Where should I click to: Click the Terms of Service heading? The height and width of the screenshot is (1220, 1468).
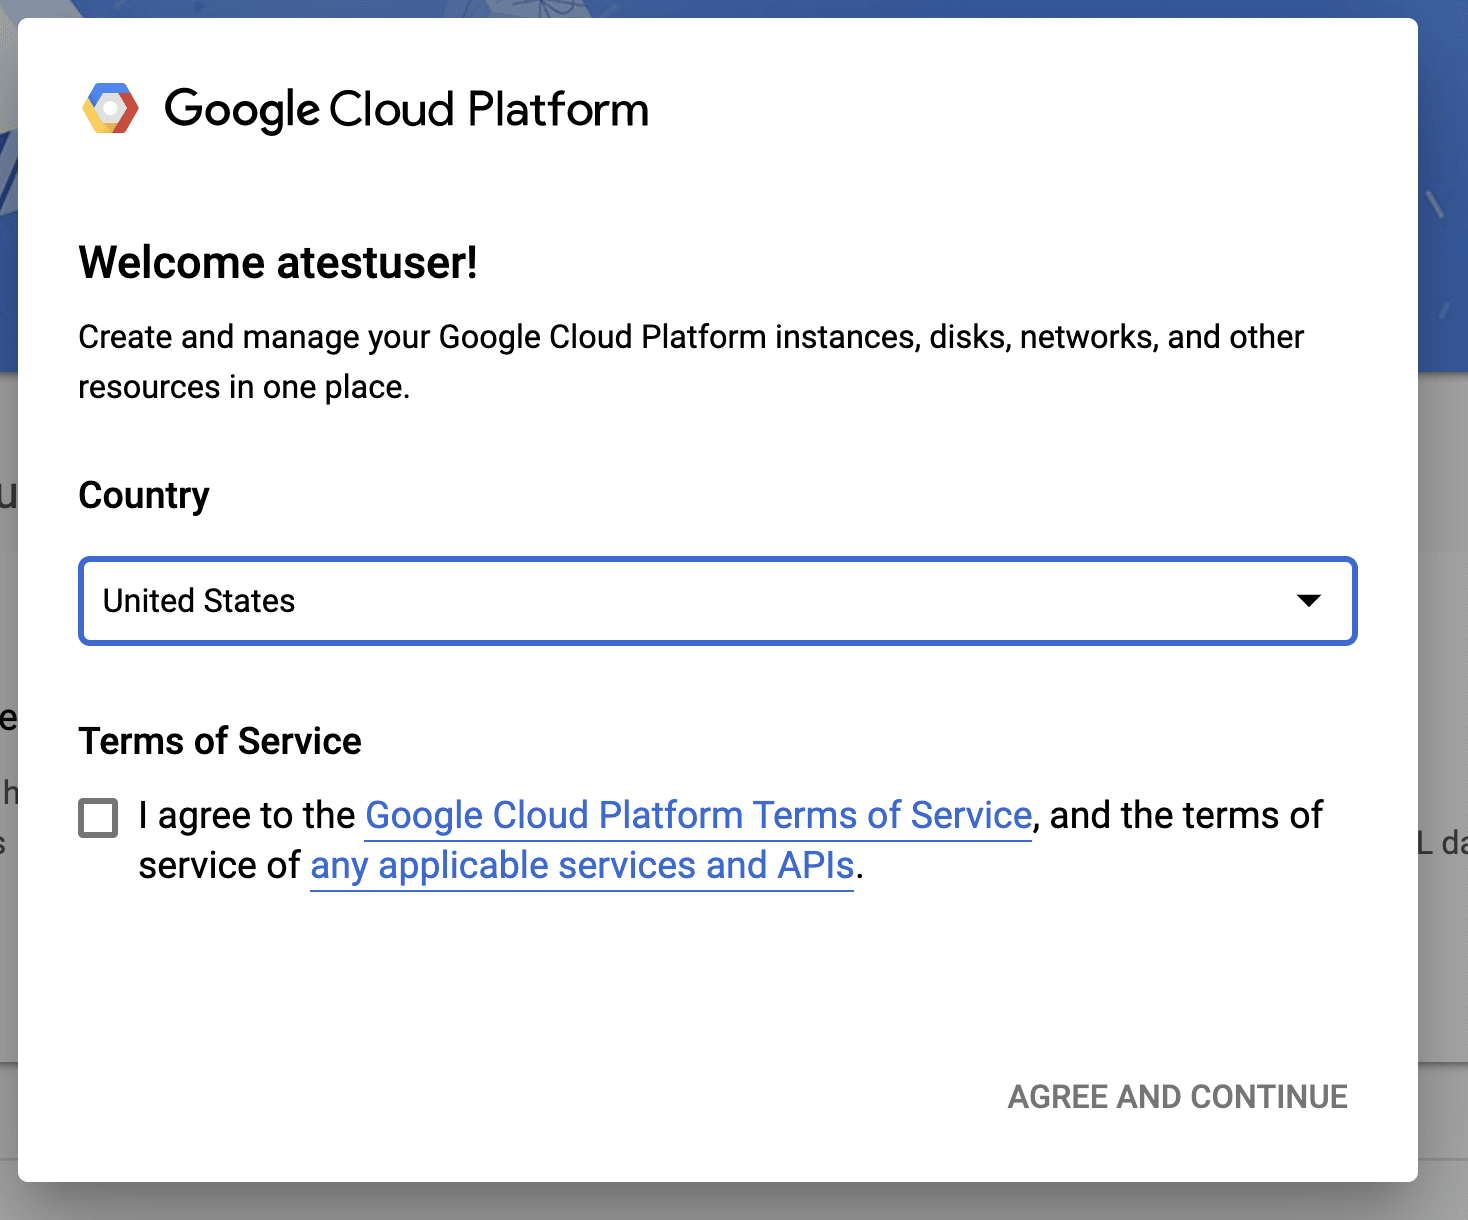point(220,741)
